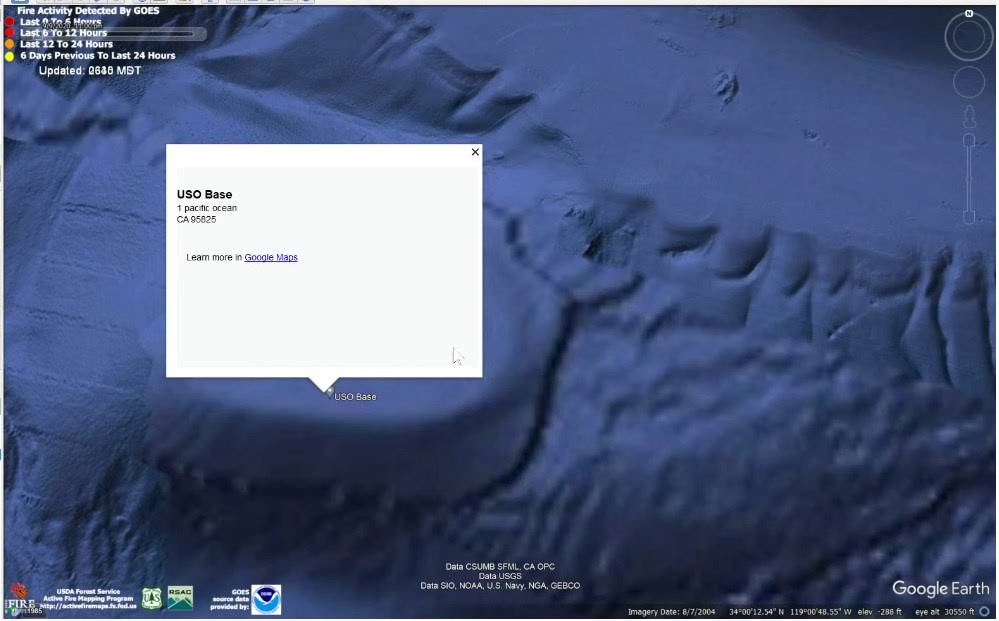Image resolution: width=999 pixels, height=621 pixels.
Task: Select the Pegman street view icon
Action: coord(969,118)
